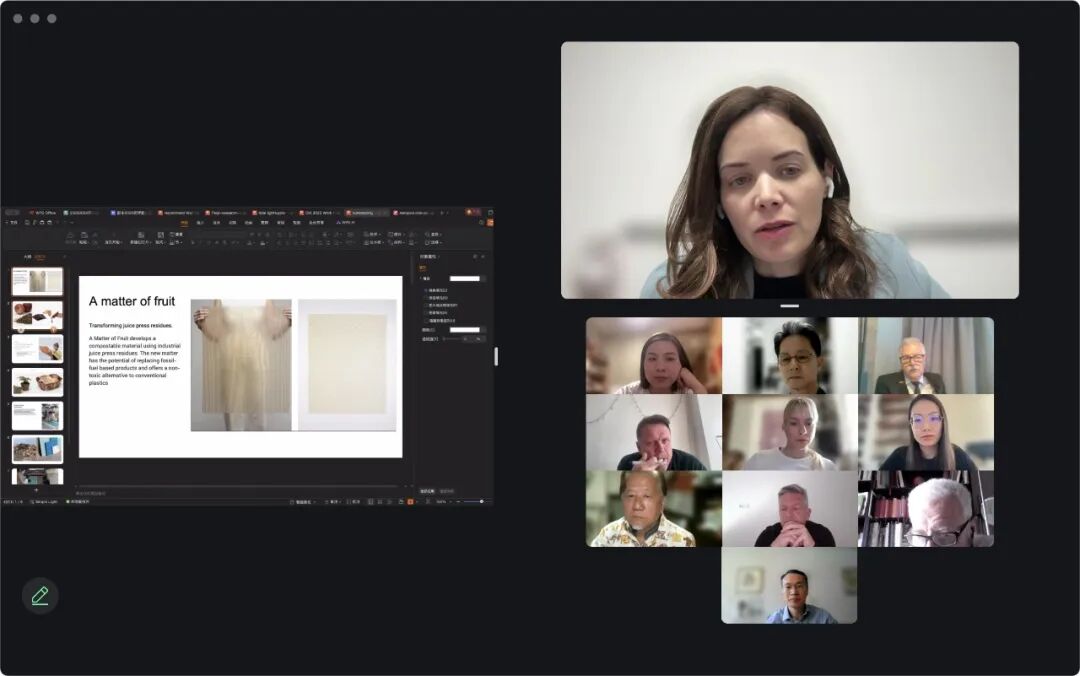The height and width of the screenshot is (676, 1080).
Task: Click the notes placeholder below the slide
Action: [x=91, y=493]
